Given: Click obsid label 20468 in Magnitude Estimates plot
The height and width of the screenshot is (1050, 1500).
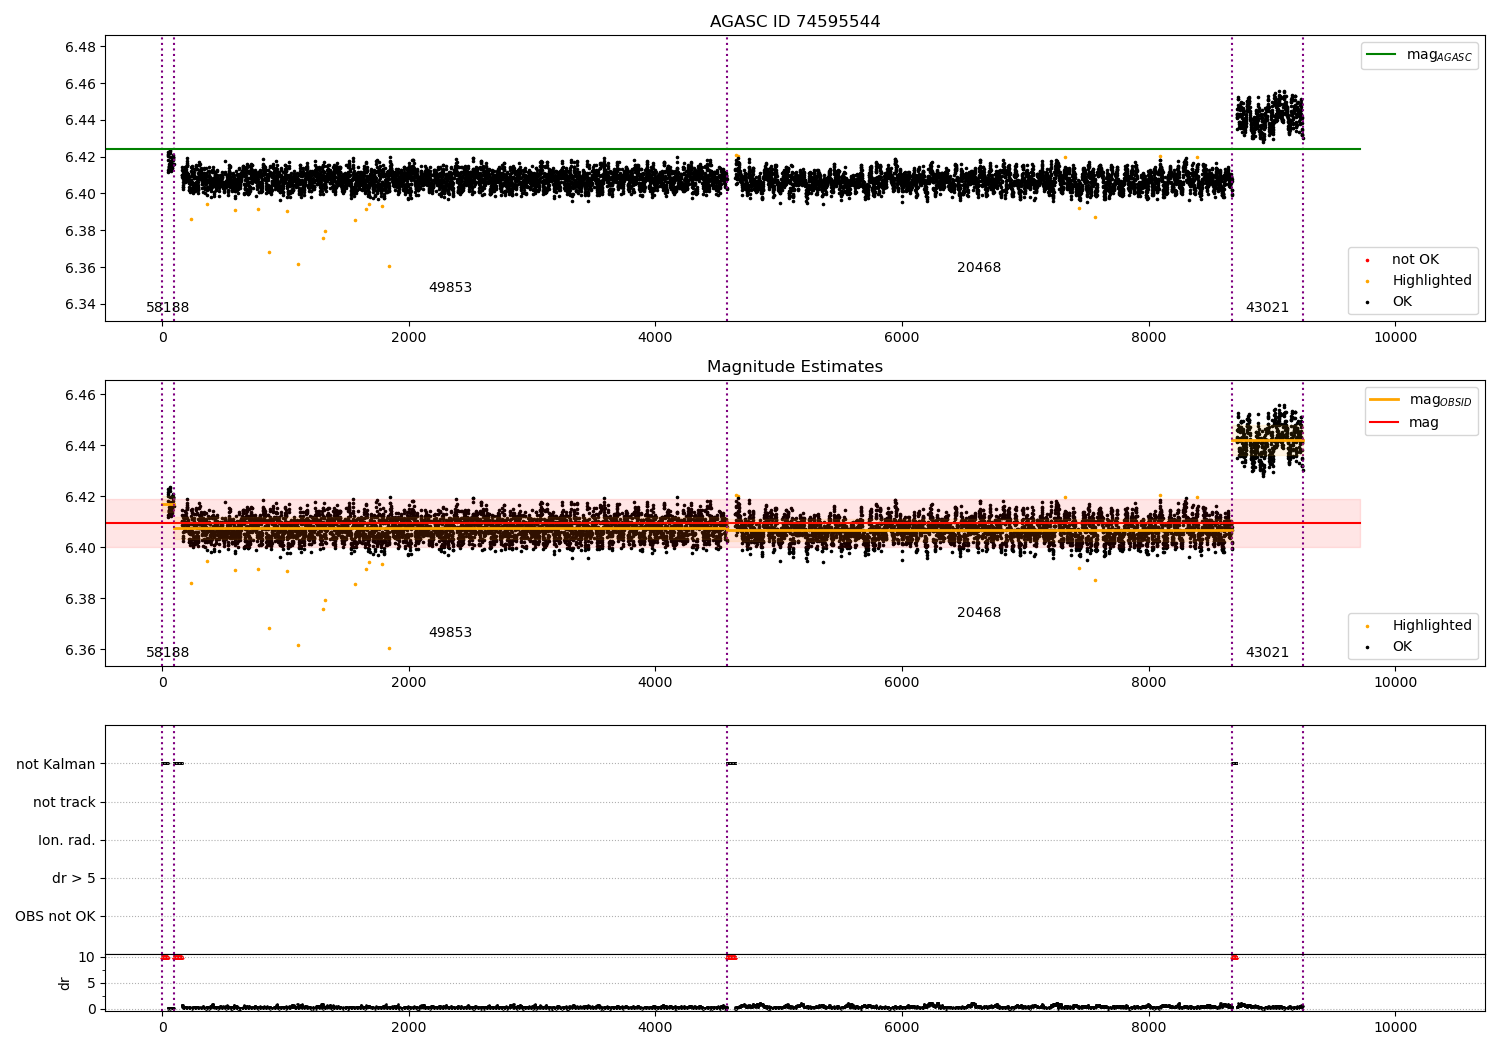Looking at the screenshot, I should tap(979, 613).
